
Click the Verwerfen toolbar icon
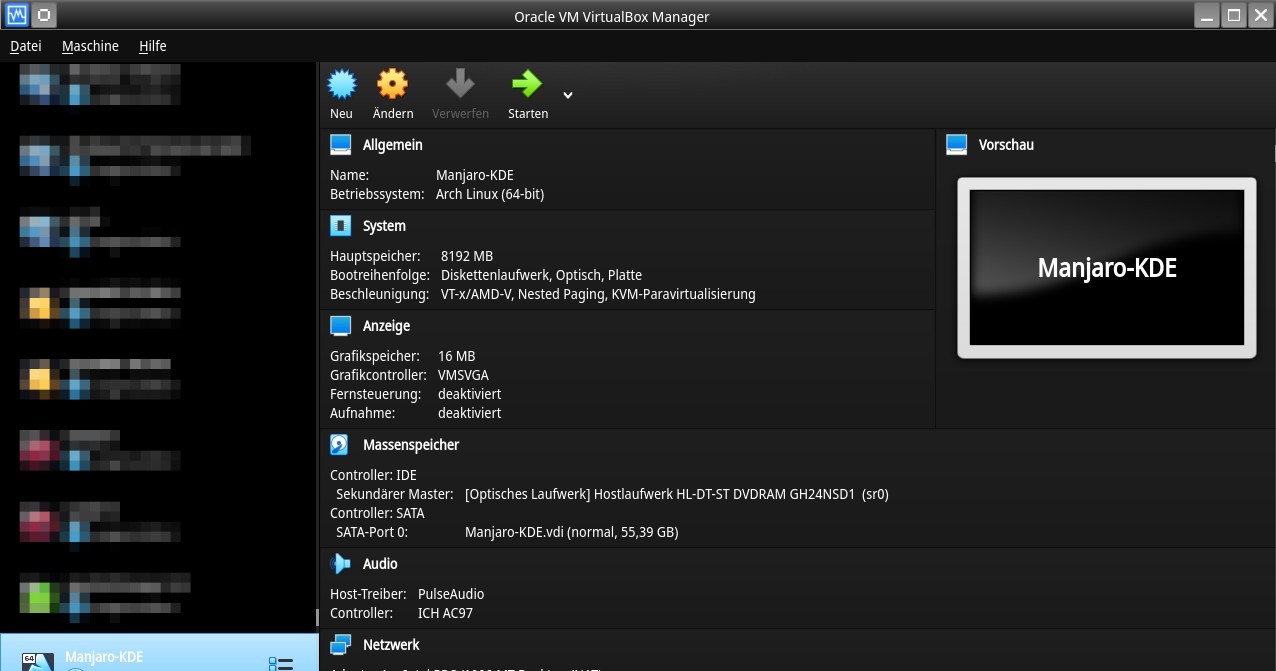460,83
